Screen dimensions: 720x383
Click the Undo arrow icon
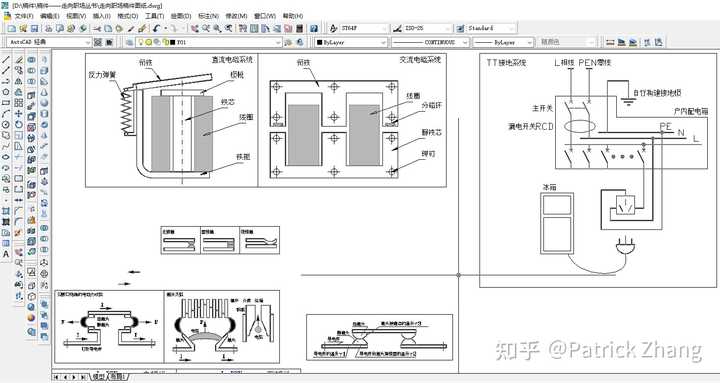tap(157, 28)
